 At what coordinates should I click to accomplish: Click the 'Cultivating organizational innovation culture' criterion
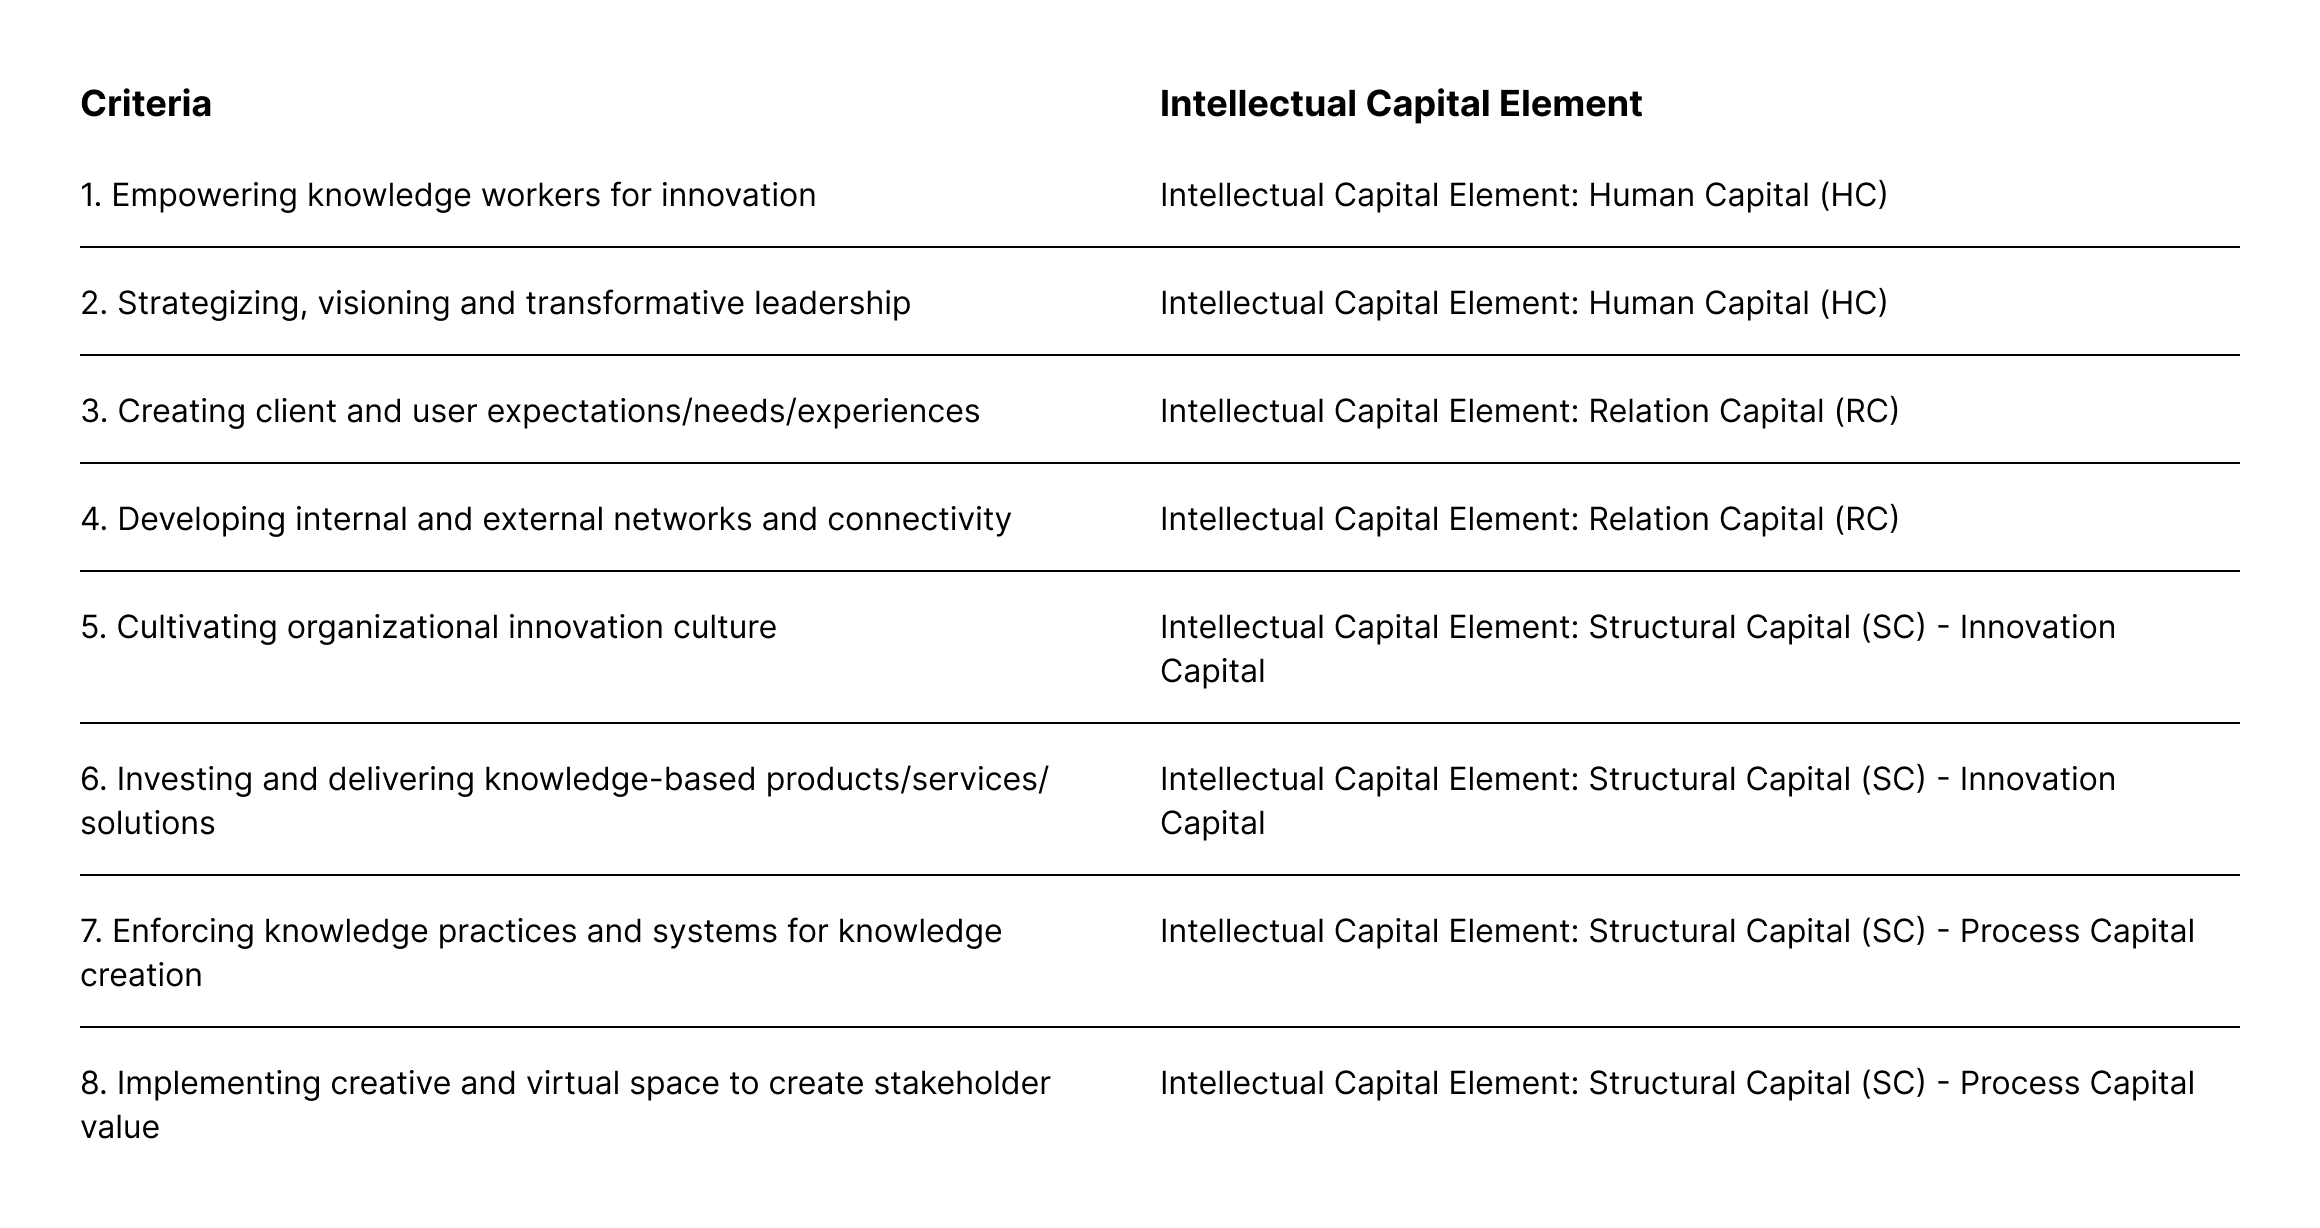(x=428, y=627)
